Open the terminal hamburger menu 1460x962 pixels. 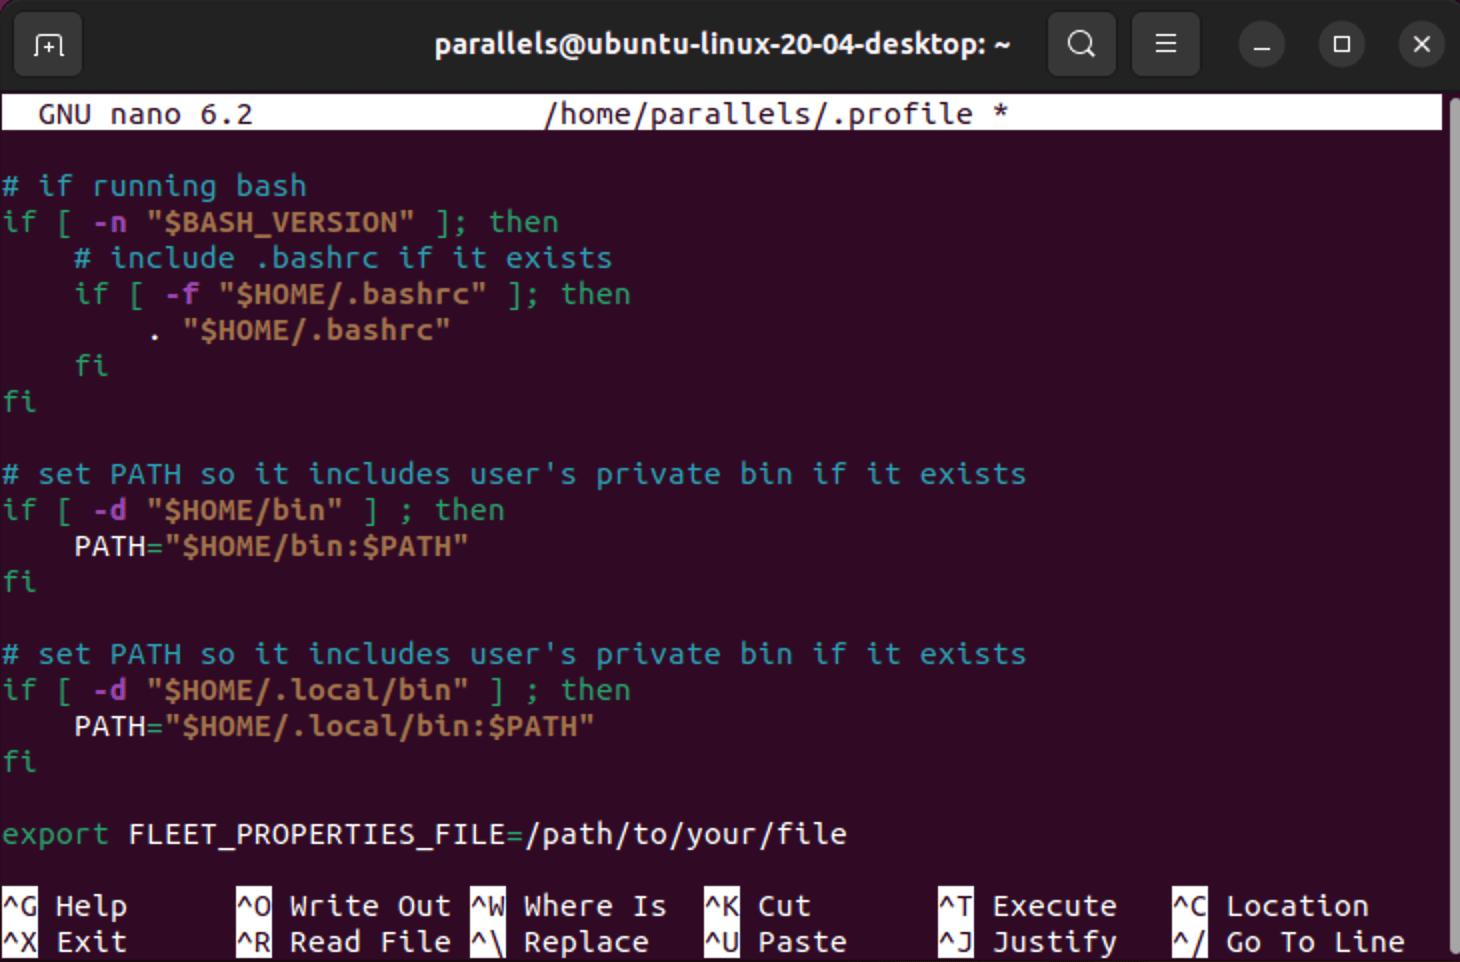tap(1165, 43)
